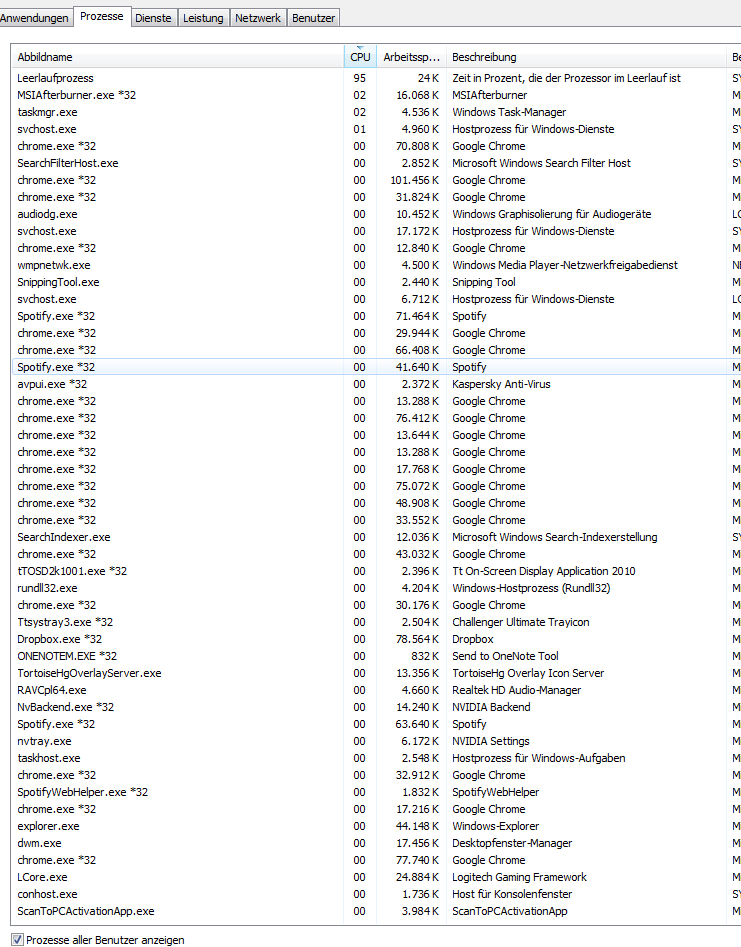Click the svchost.exe memory value 4.960 K
The height and width of the screenshot is (947, 741).
(420, 129)
